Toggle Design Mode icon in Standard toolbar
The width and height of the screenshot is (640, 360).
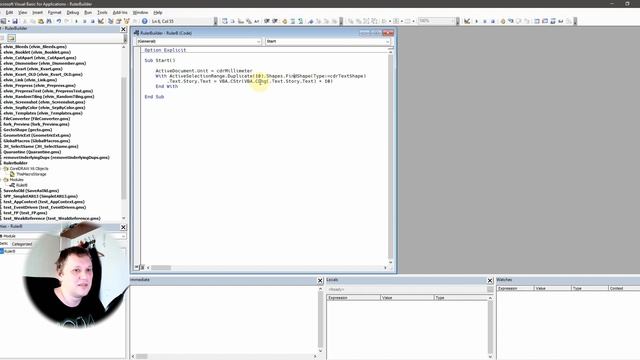tap(101, 21)
